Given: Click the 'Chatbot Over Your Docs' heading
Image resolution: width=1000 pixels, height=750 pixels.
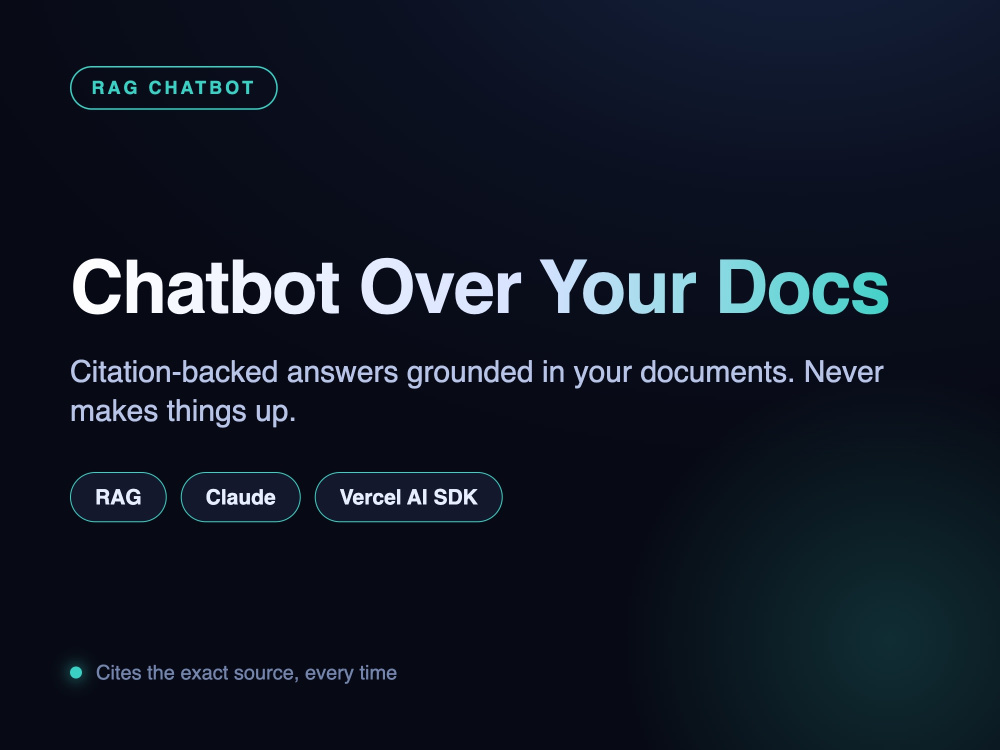Looking at the screenshot, I should [x=480, y=288].
